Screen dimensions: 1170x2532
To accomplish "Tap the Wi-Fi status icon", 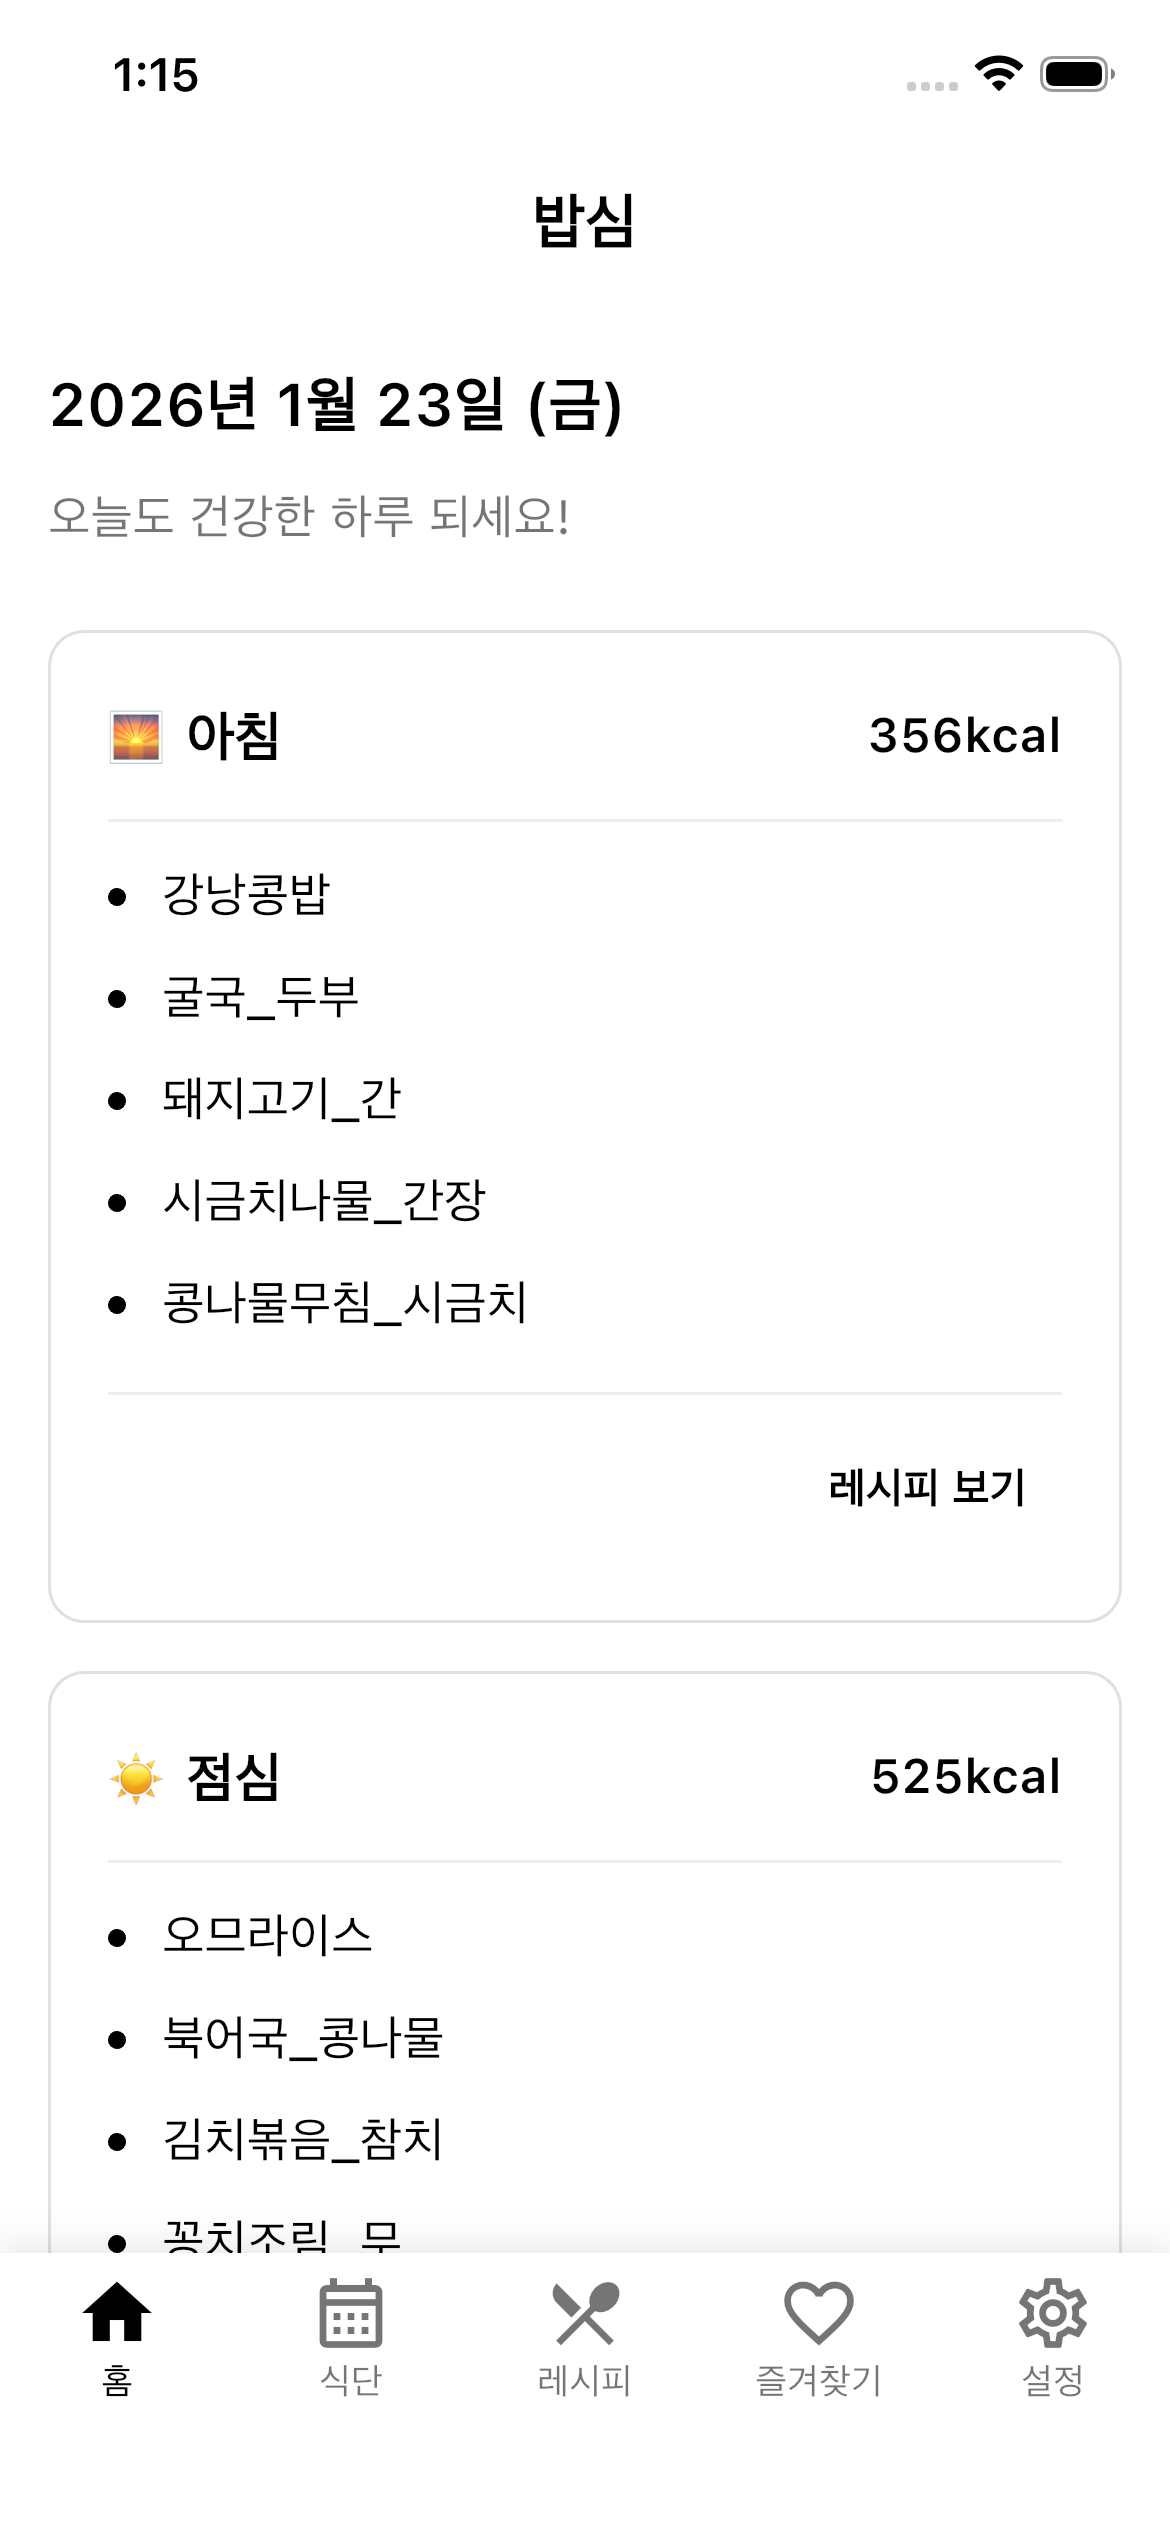I will pos(998,74).
